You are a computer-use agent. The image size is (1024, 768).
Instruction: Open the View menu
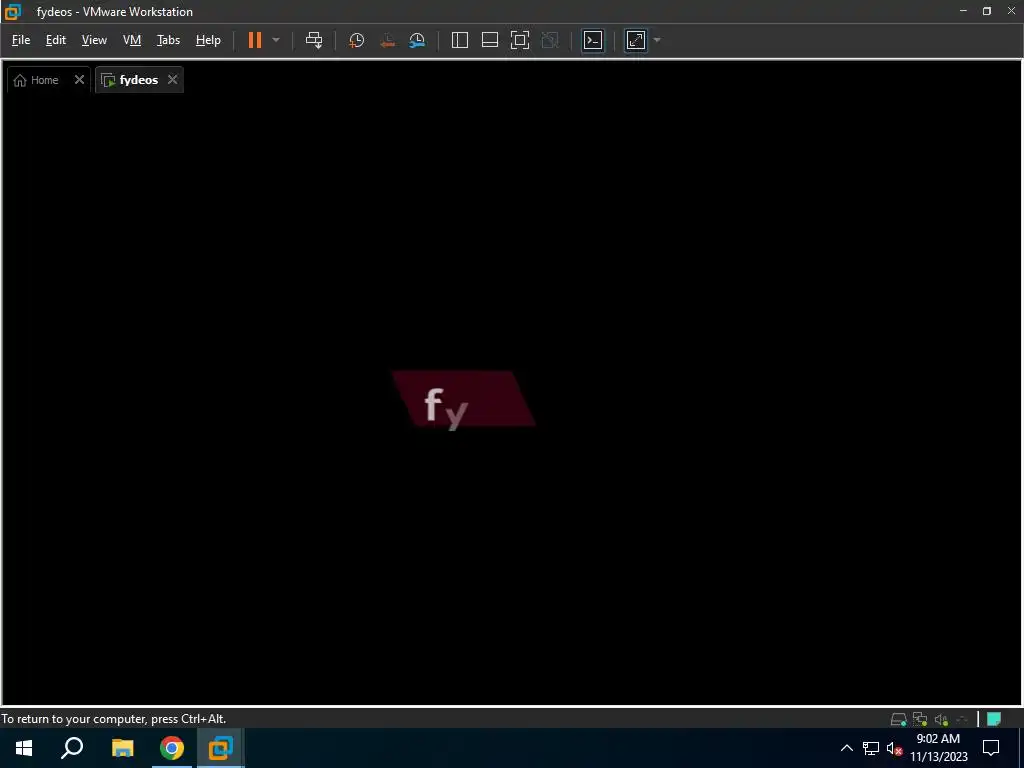point(94,40)
